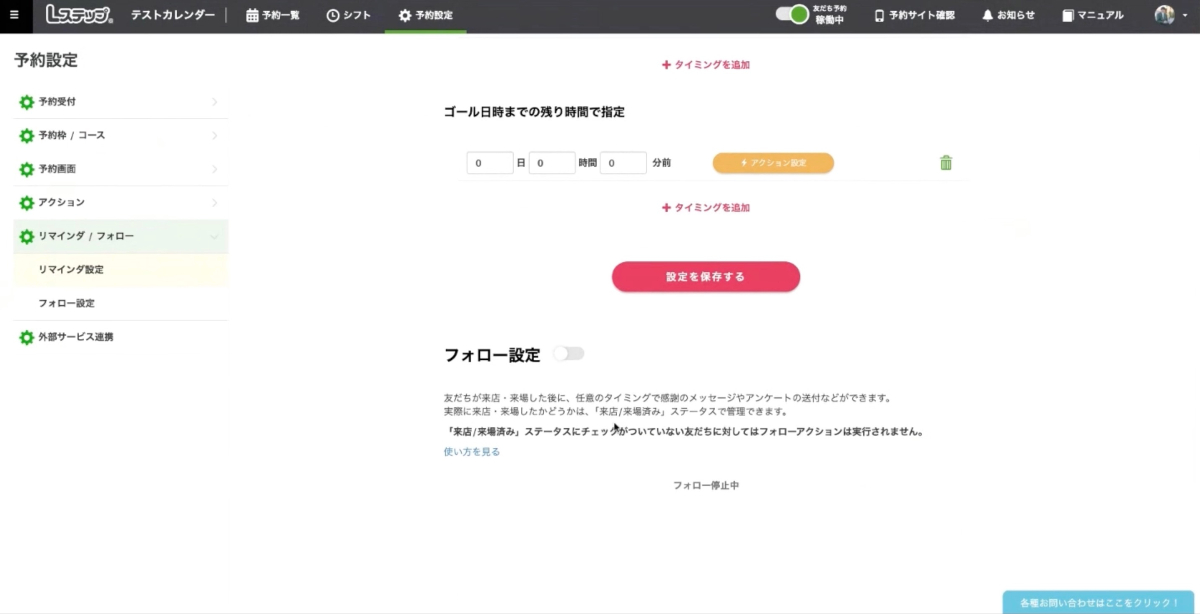
Task: Delete the timing row with trash icon
Action: [x=945, y=163]
